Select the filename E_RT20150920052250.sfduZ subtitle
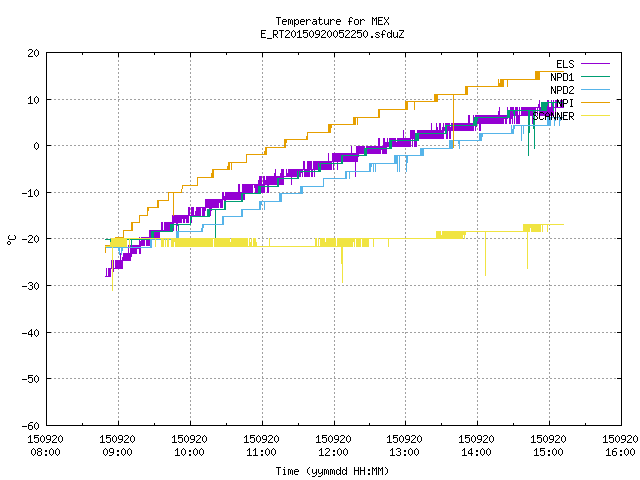Image resolution: width=640 pixels, height=480 pixels. point(332,34)
